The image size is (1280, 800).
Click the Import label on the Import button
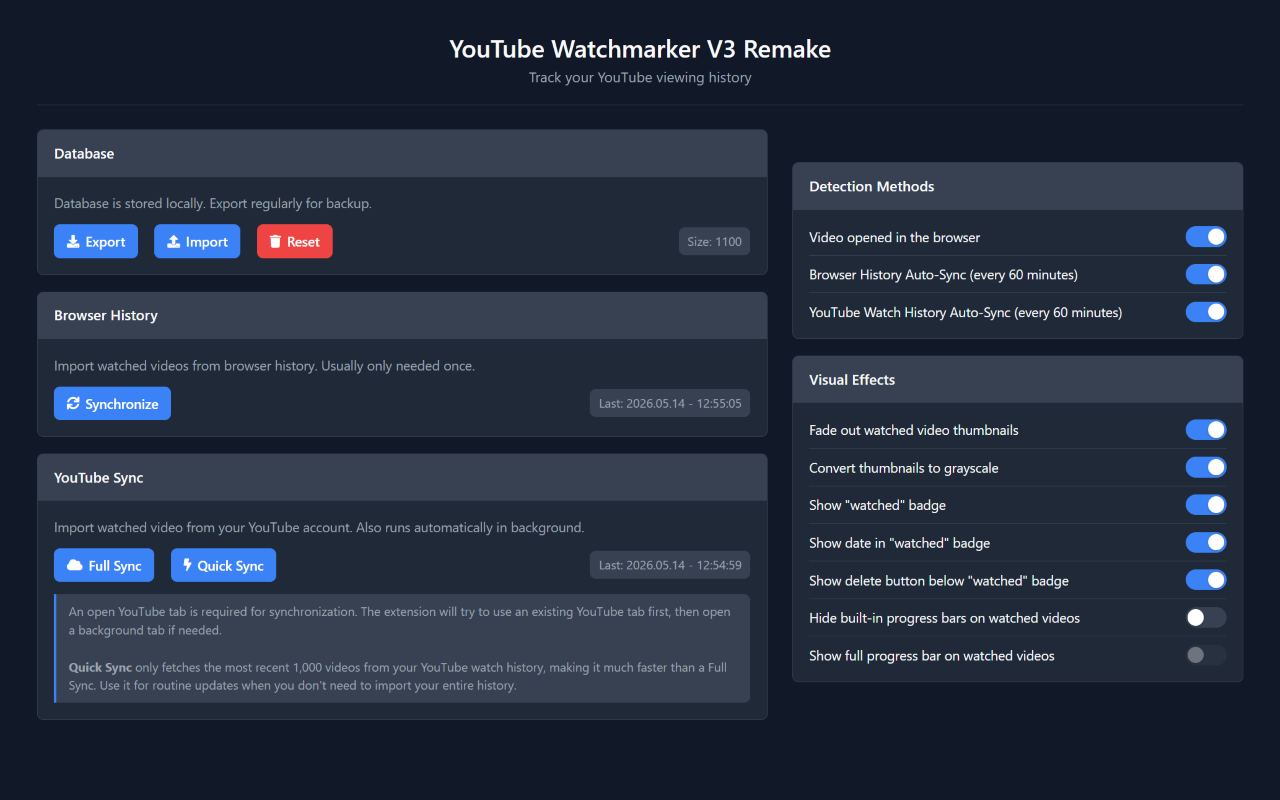[207, 242]
